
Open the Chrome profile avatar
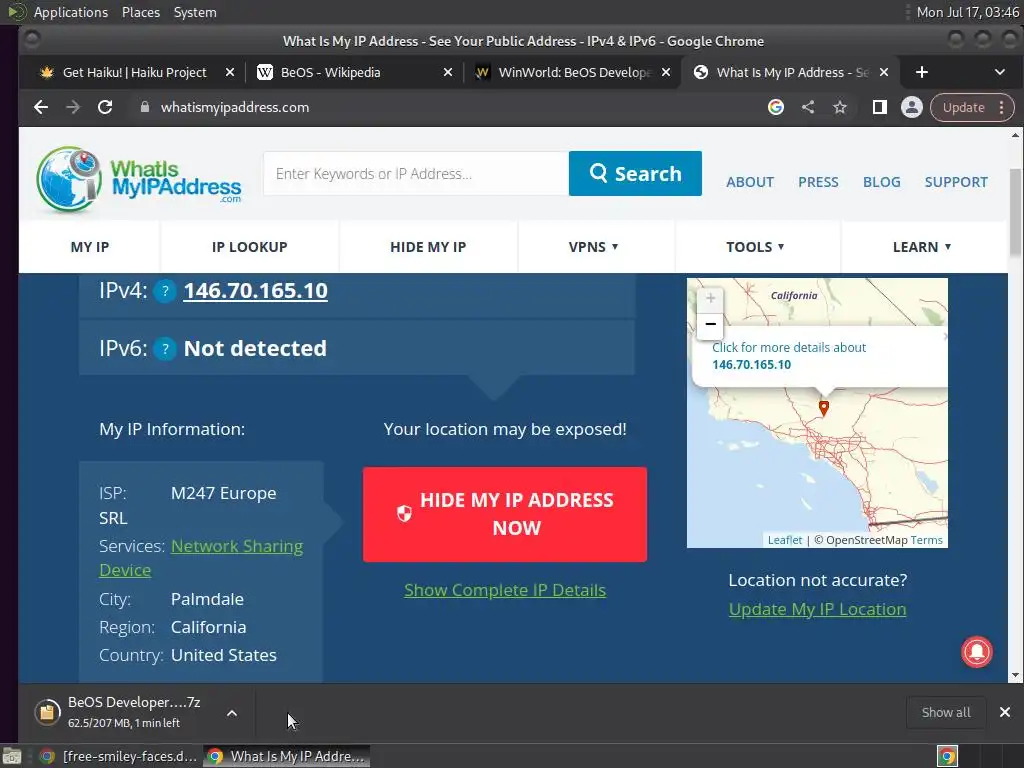[x=912, y=107]
